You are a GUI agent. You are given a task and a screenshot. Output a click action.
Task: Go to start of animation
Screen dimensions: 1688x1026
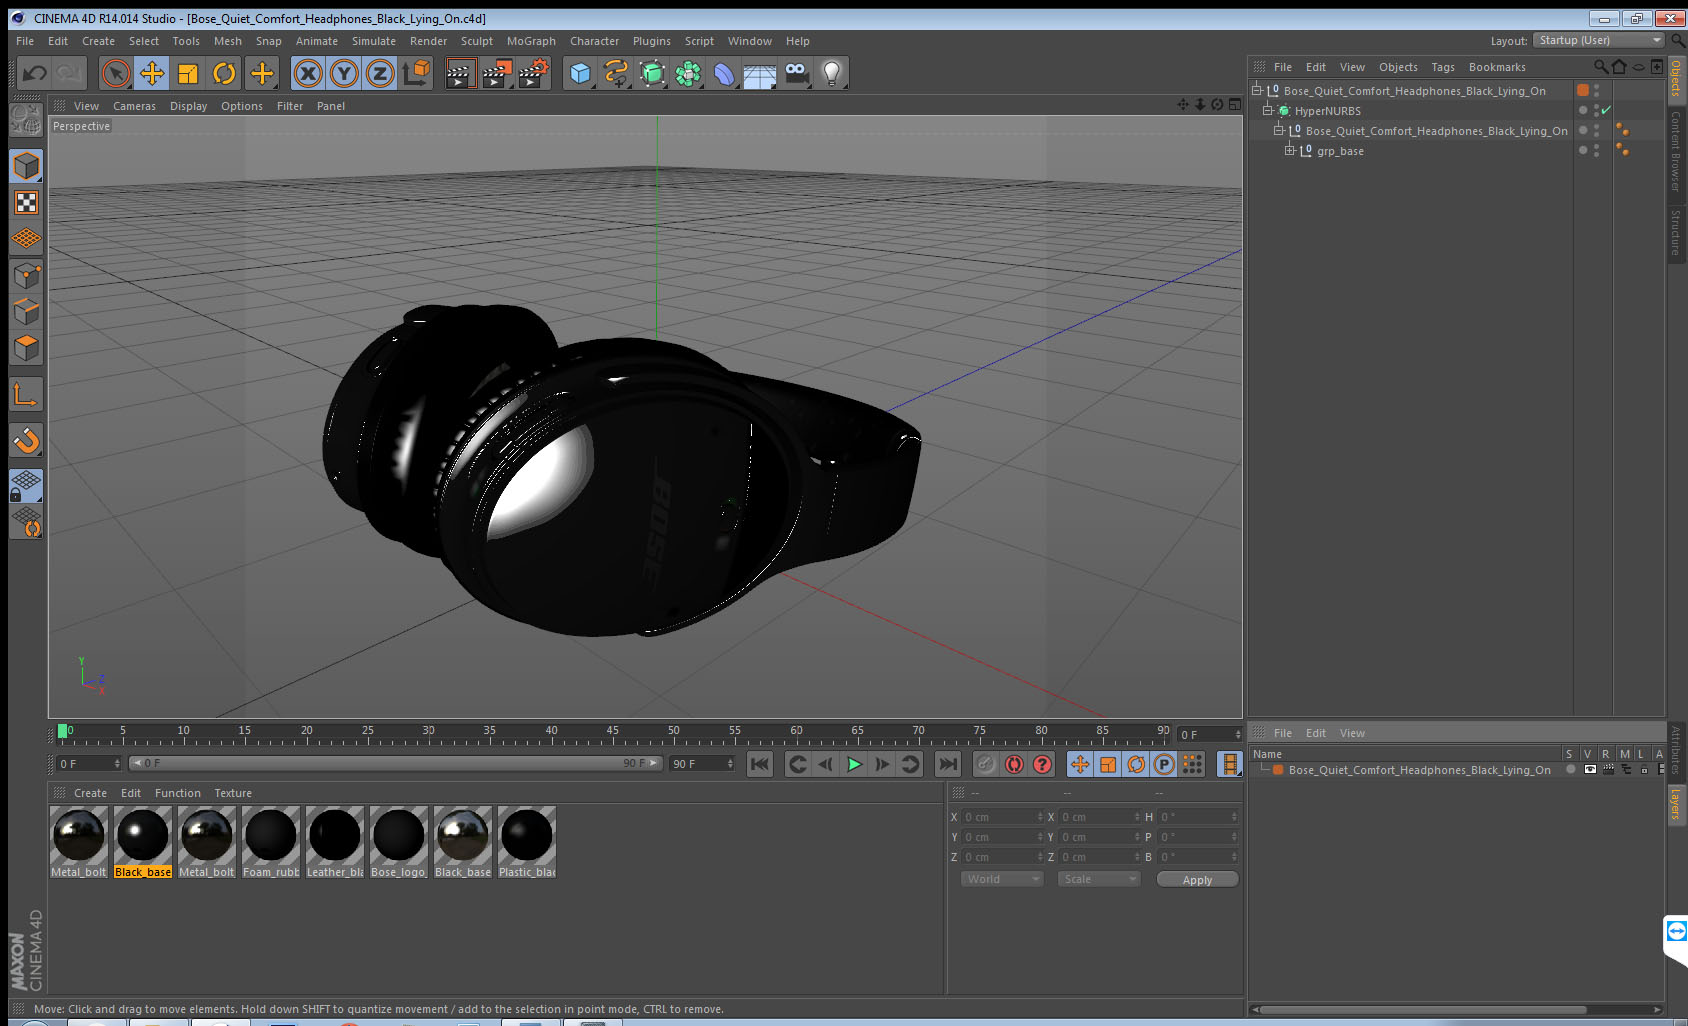(x=760, y=764)
